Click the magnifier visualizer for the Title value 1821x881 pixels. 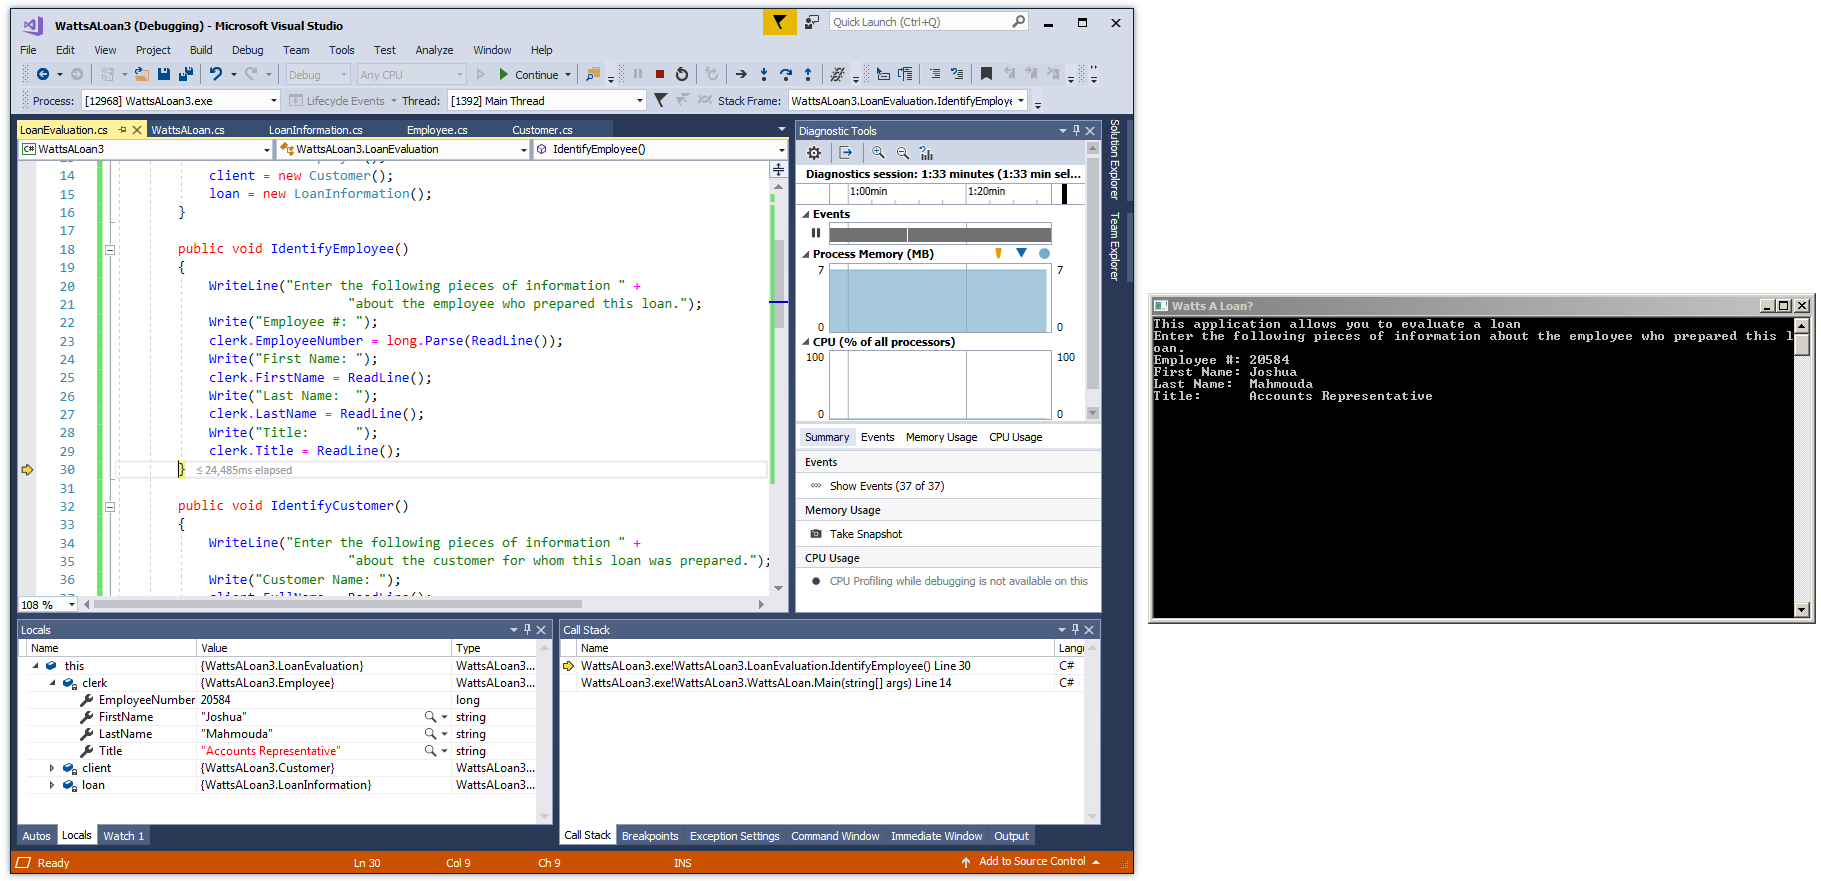(x=430, y=751)
